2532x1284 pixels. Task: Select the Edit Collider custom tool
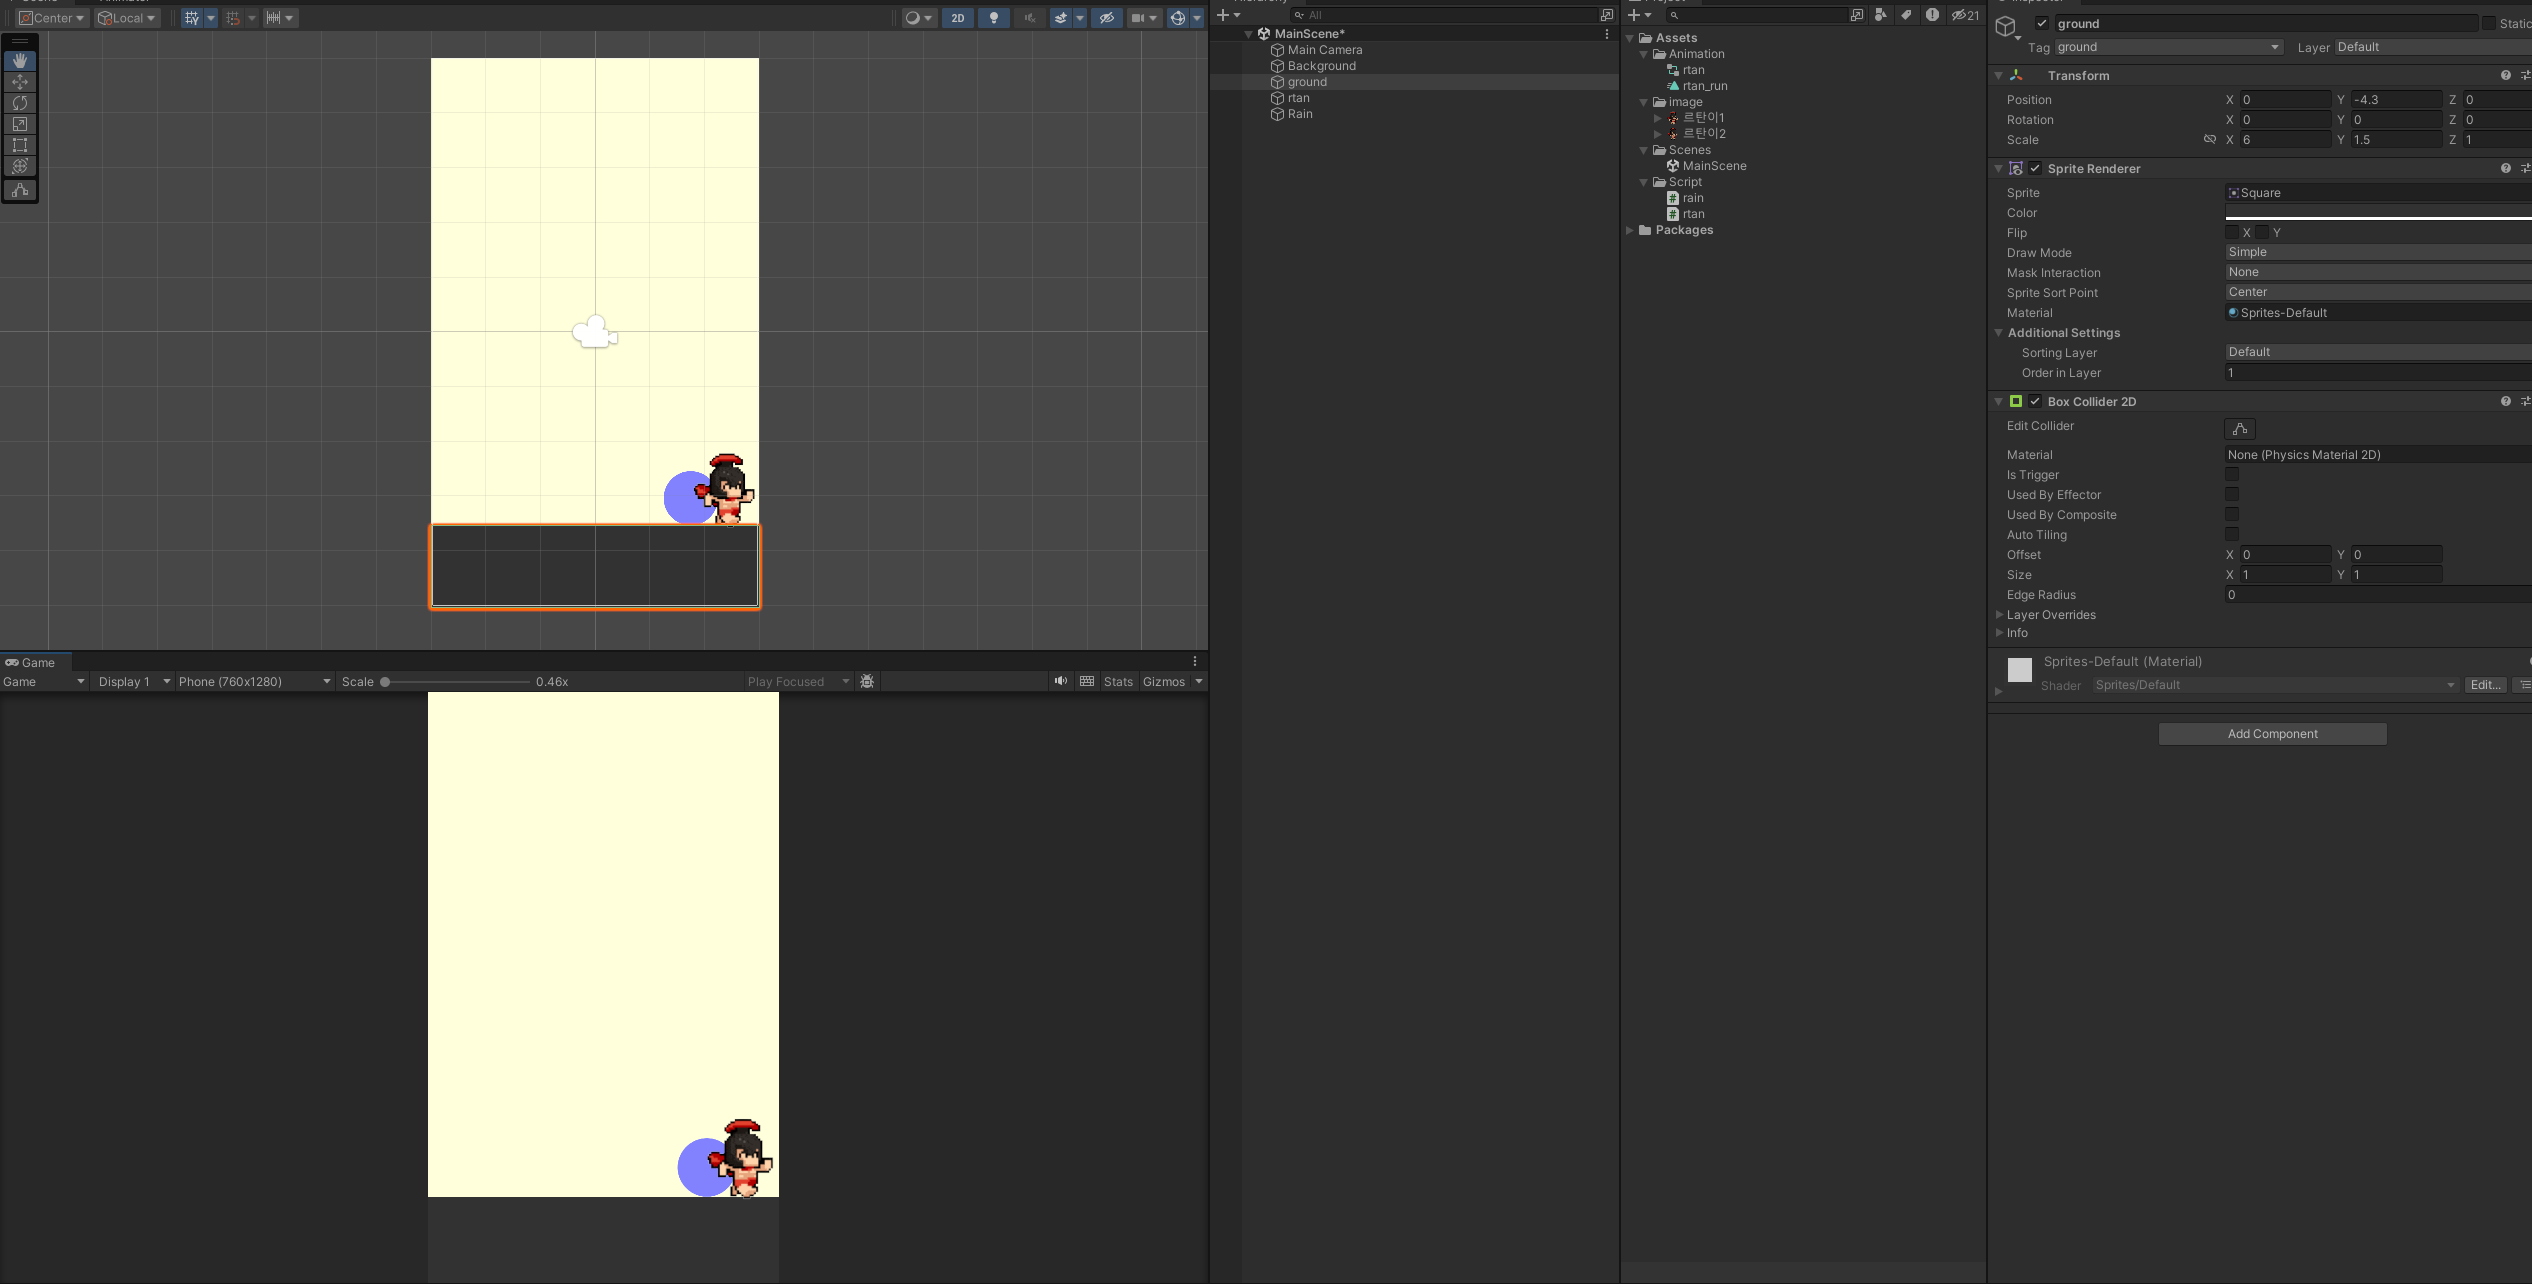[20, 190]
